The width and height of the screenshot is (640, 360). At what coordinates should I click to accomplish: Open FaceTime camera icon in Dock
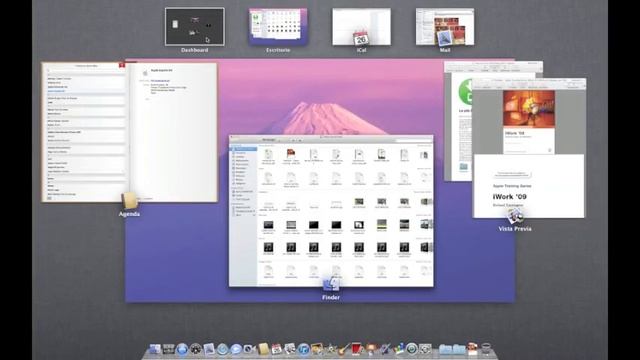pyautogui.click(x=249, y=349)
